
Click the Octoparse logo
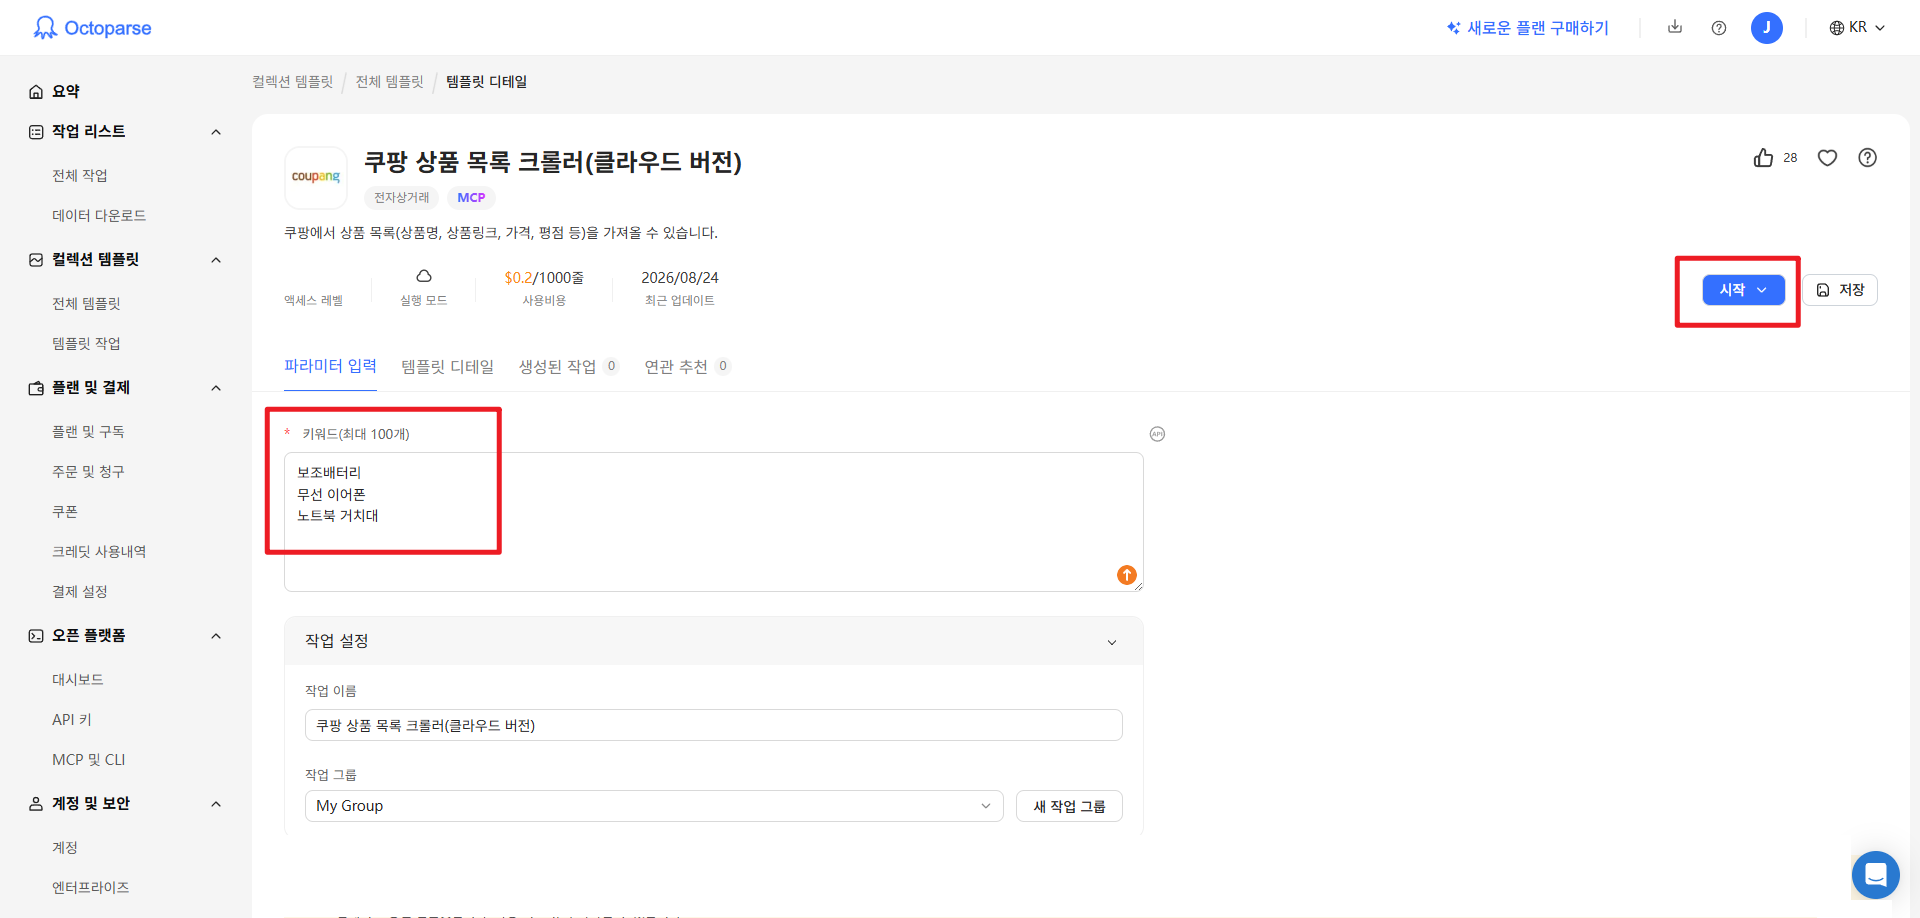click(x=92, y=28)
